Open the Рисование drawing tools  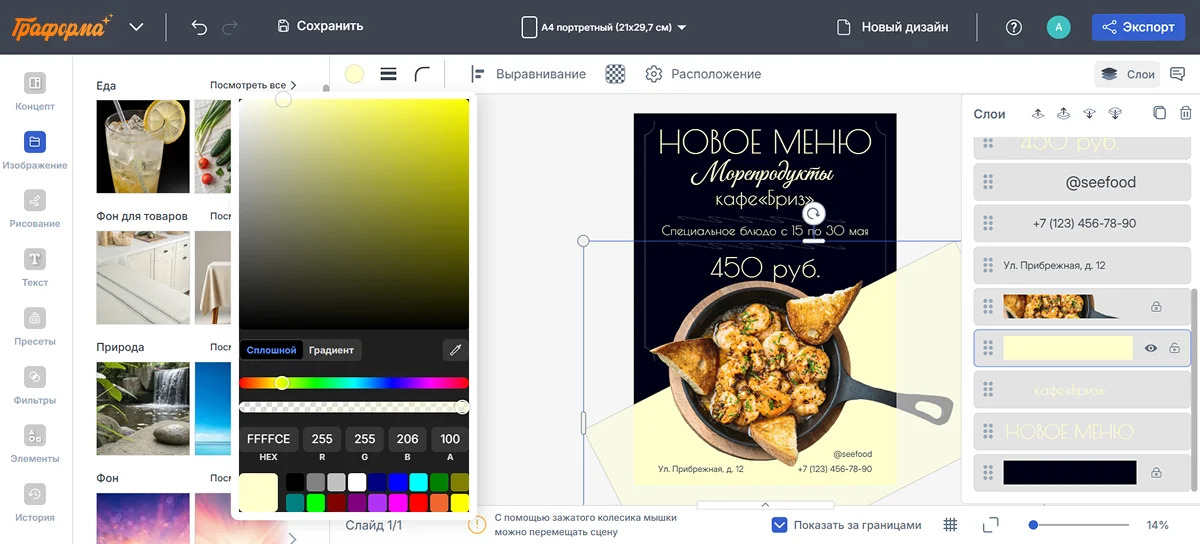34,209
